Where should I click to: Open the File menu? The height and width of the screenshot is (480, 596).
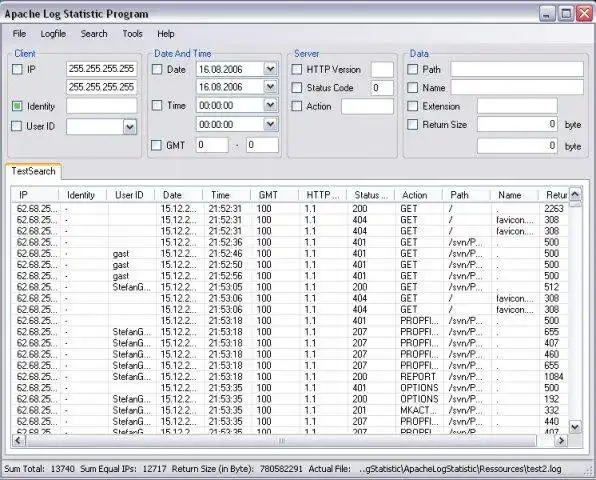(19, 34)
